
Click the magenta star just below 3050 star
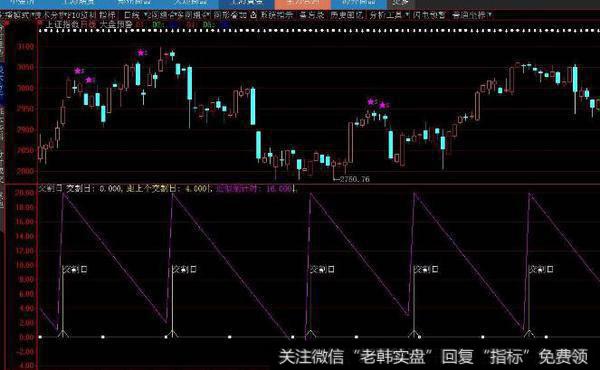click(x=89, y=80)
